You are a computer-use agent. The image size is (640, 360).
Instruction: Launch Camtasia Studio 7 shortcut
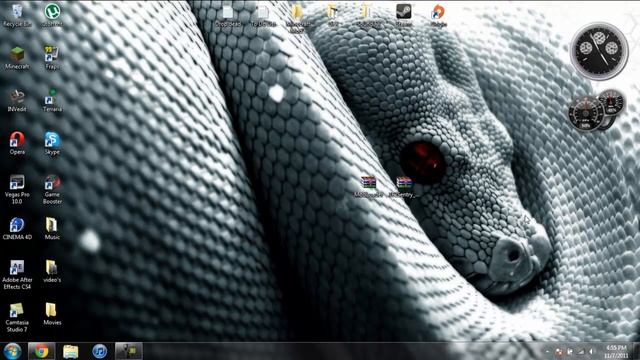(x=17, y=318)
